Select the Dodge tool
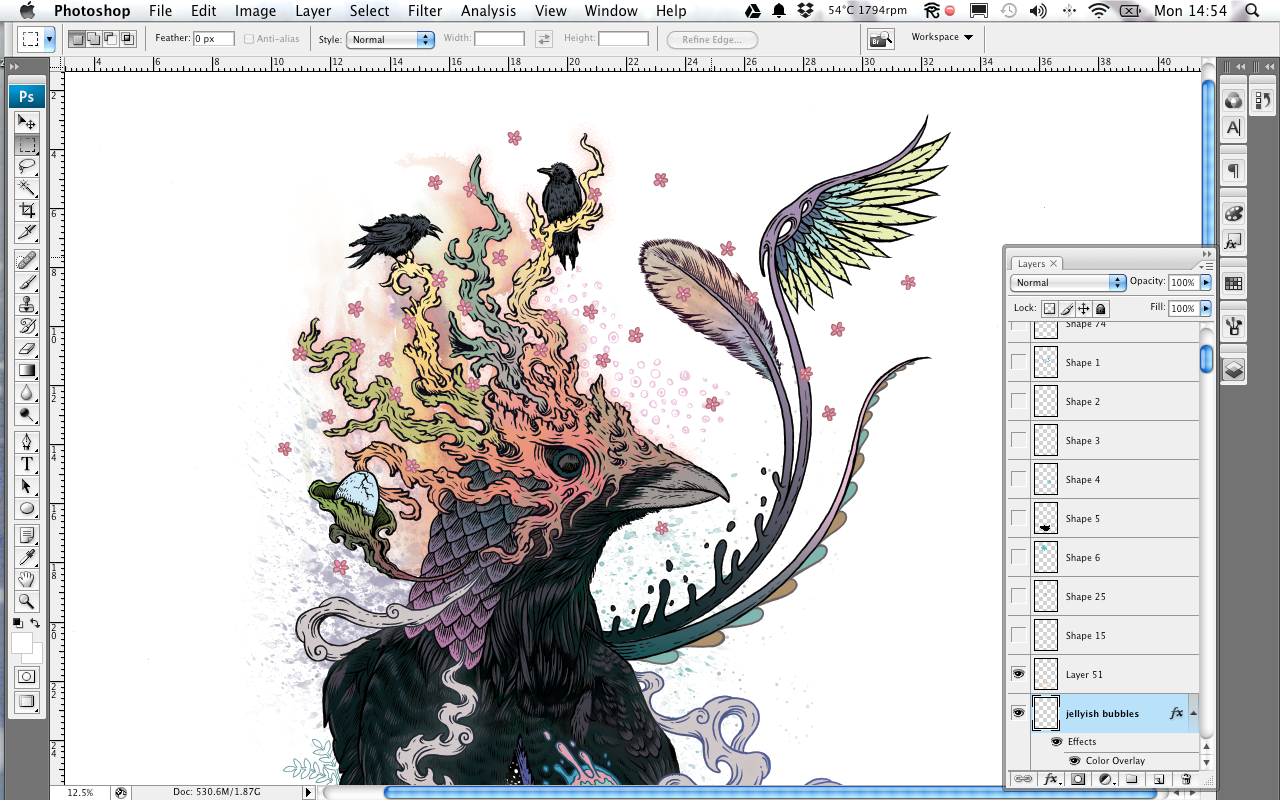This screenshot has width=1280, height=800. tap(27, 414)
